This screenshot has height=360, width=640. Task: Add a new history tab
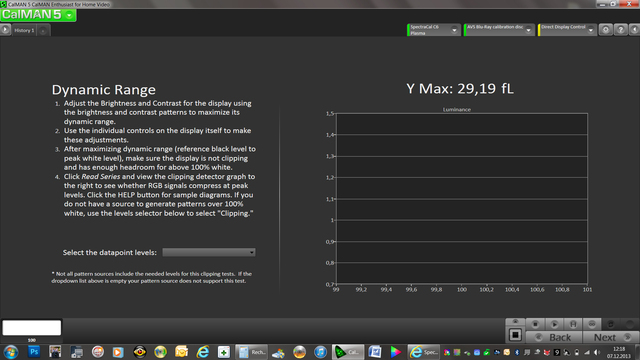[43, 31]
